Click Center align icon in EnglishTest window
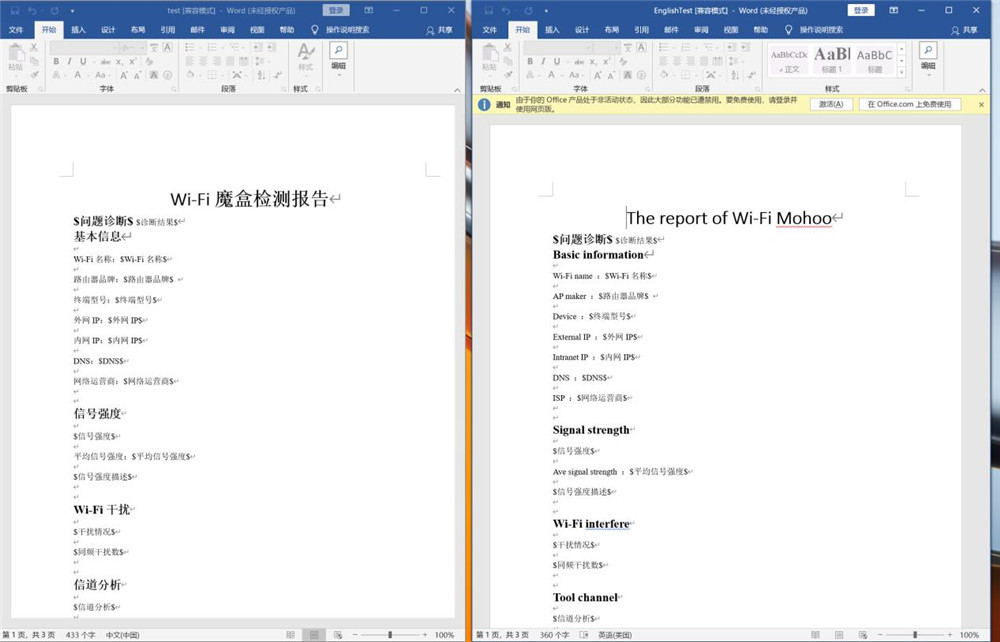Screen dimensions: 1000x642 point(677,61)
